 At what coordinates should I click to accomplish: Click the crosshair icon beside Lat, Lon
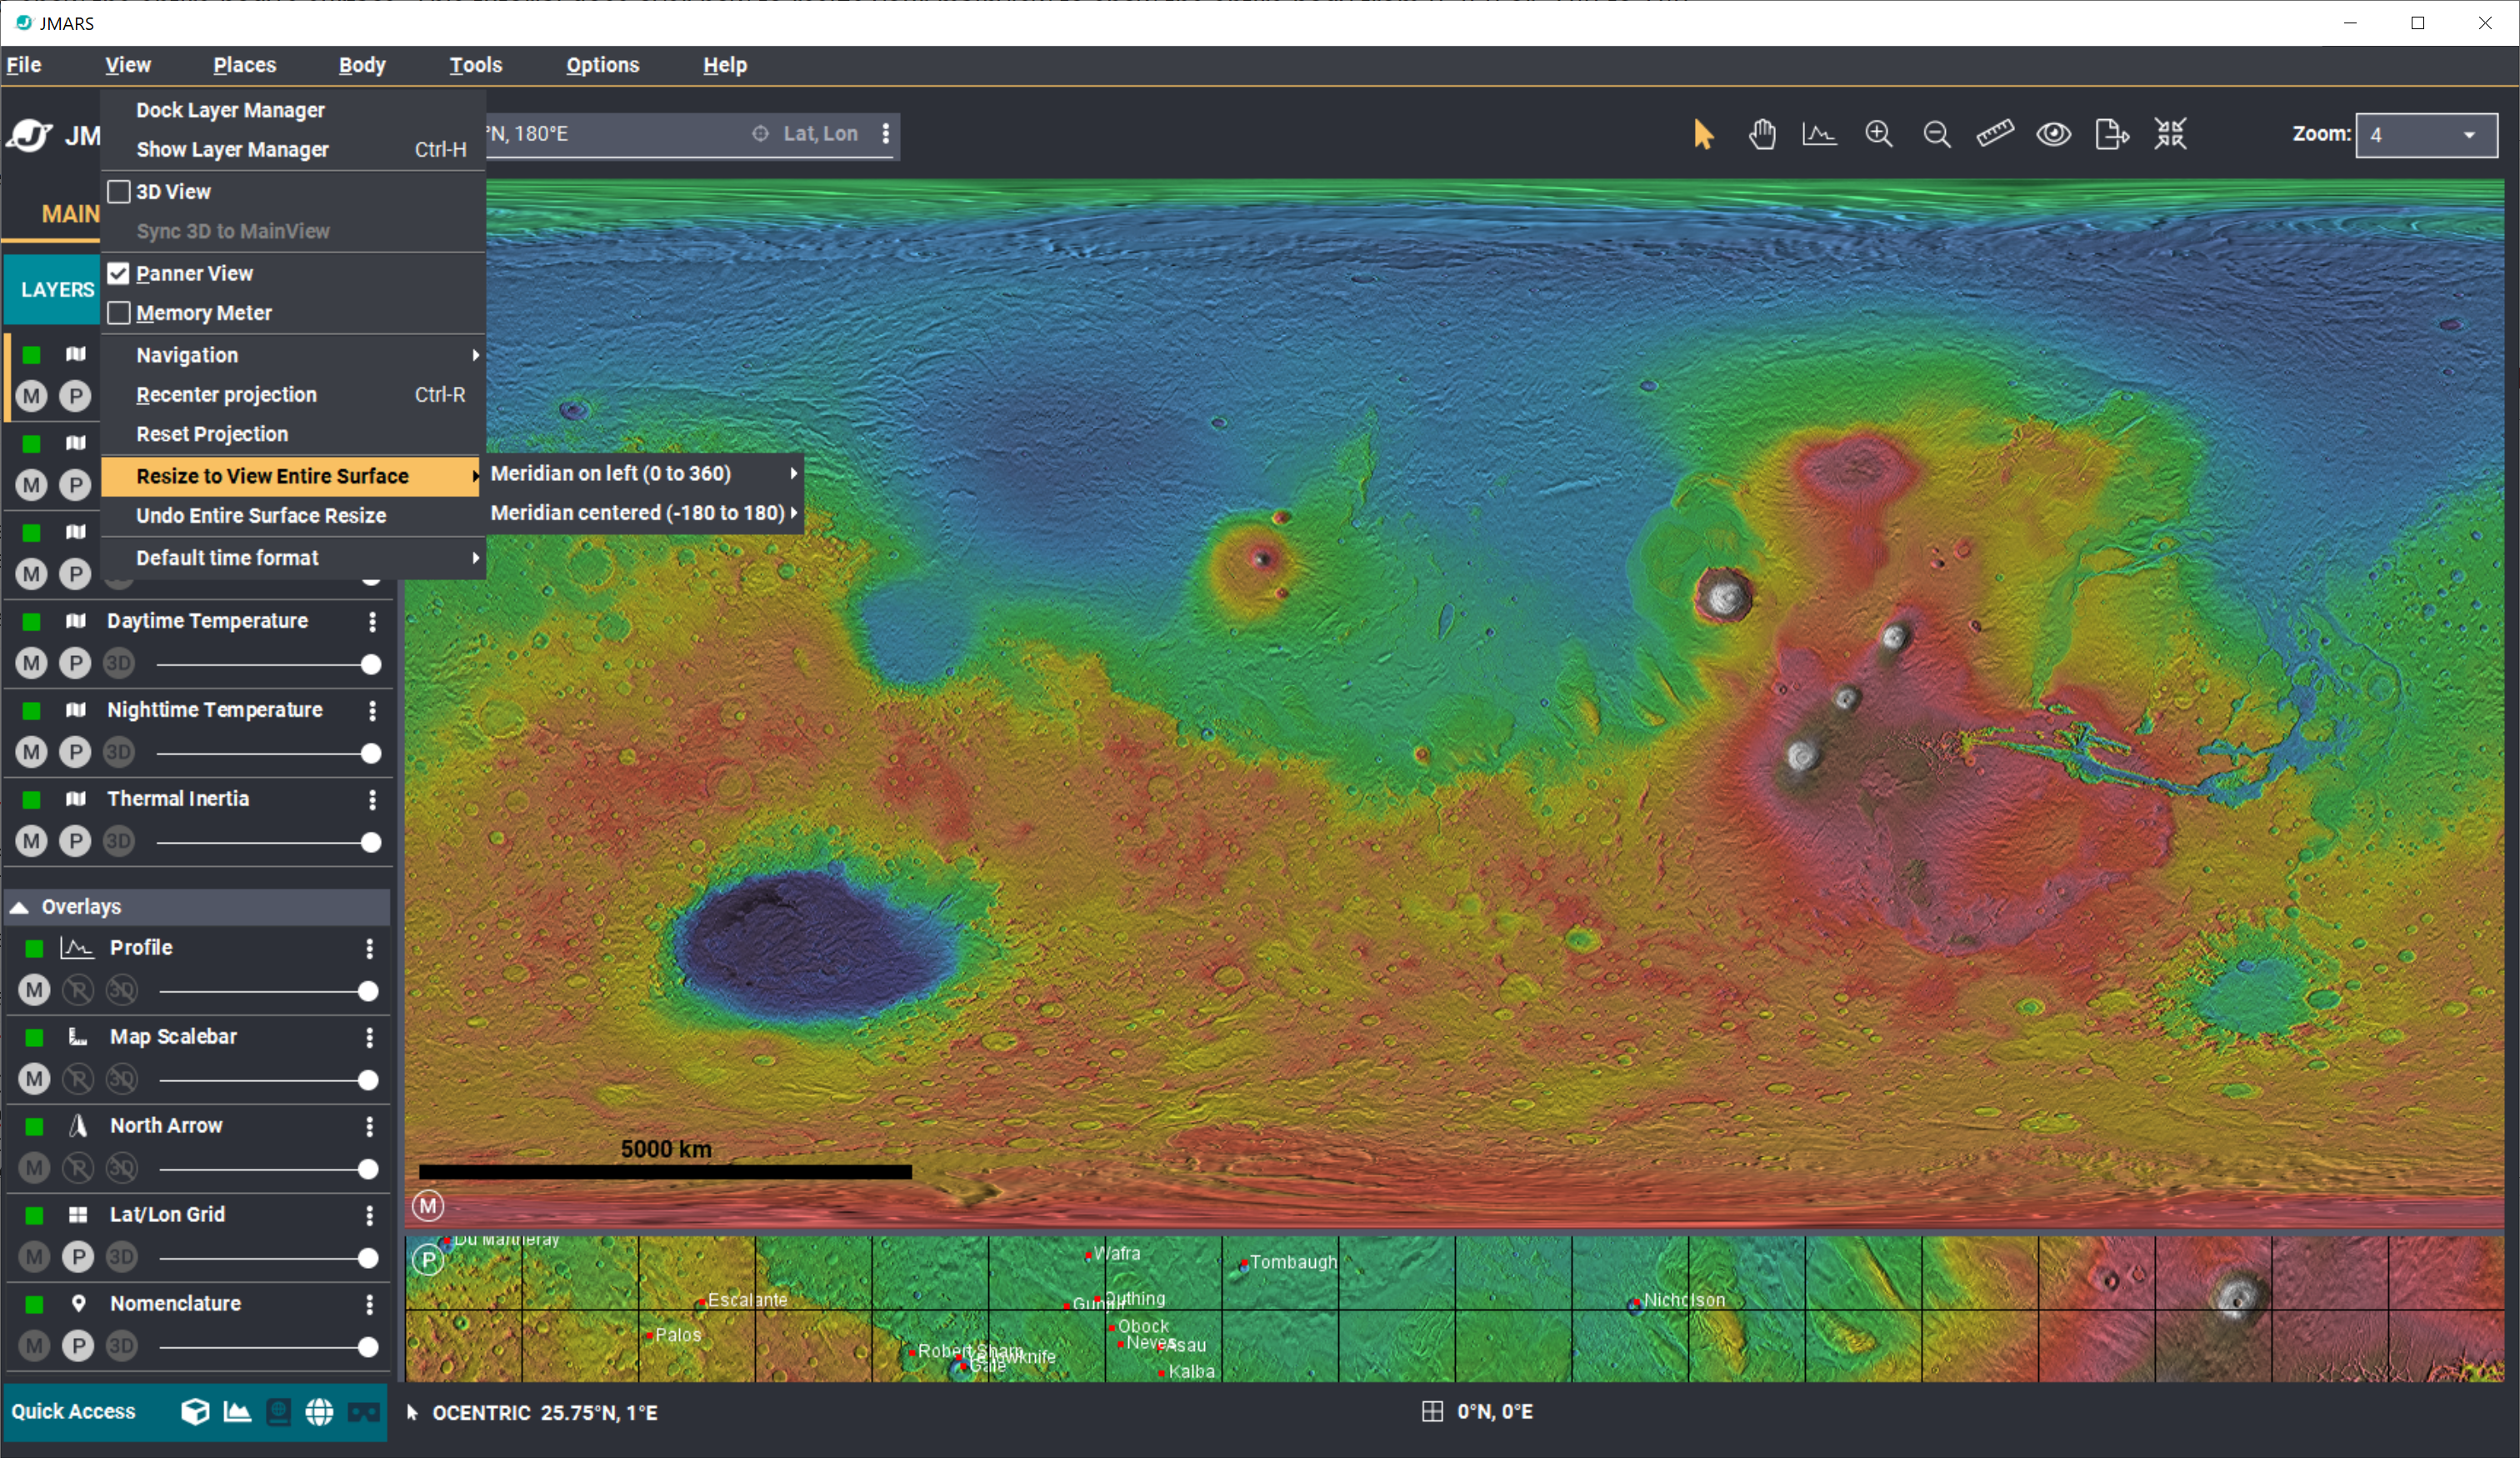[760, 133]
